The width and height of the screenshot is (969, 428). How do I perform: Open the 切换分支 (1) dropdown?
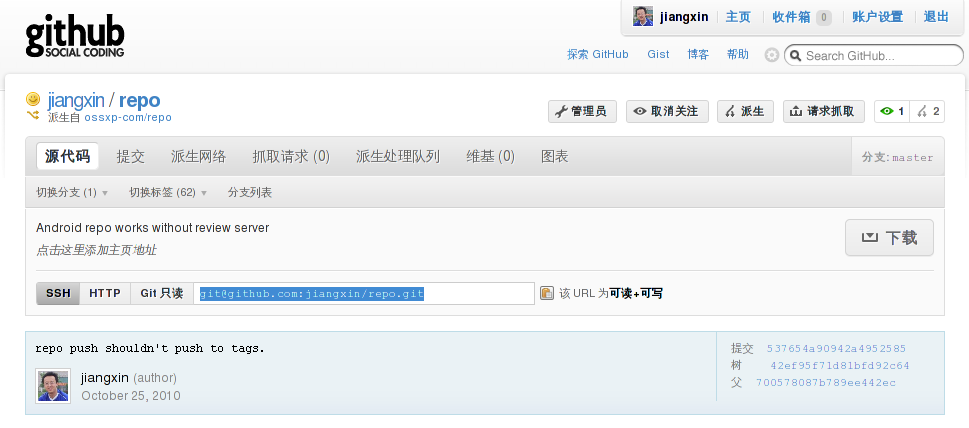(72, 193)
